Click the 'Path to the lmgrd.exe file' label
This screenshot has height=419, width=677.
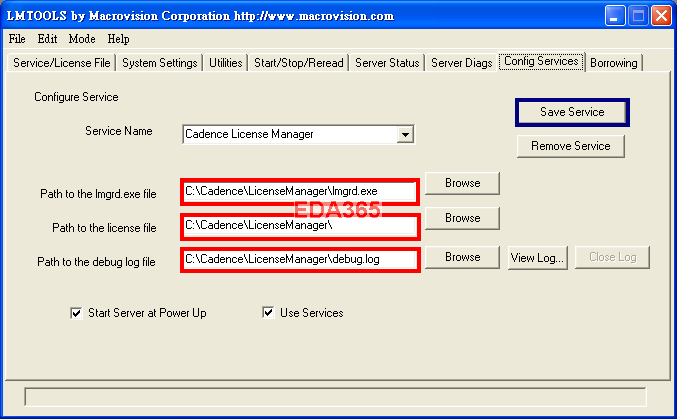click(x=98, y=194)
